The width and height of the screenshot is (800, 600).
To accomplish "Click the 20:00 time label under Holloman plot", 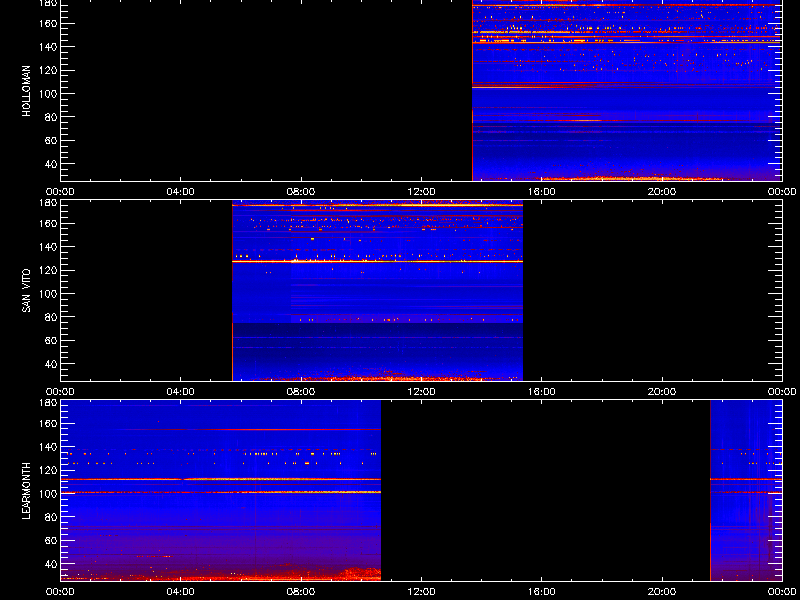I will tap(662, 192).
